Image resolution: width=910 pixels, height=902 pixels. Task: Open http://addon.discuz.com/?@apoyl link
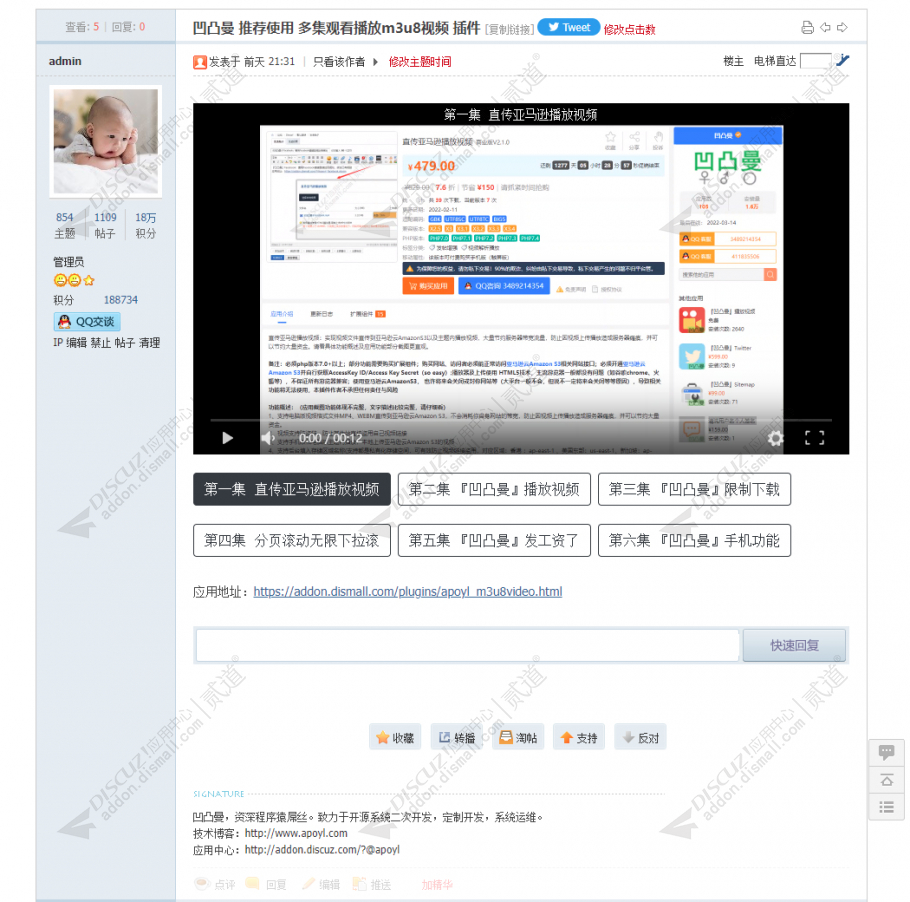pyautogui.click(x=322, y=849)
